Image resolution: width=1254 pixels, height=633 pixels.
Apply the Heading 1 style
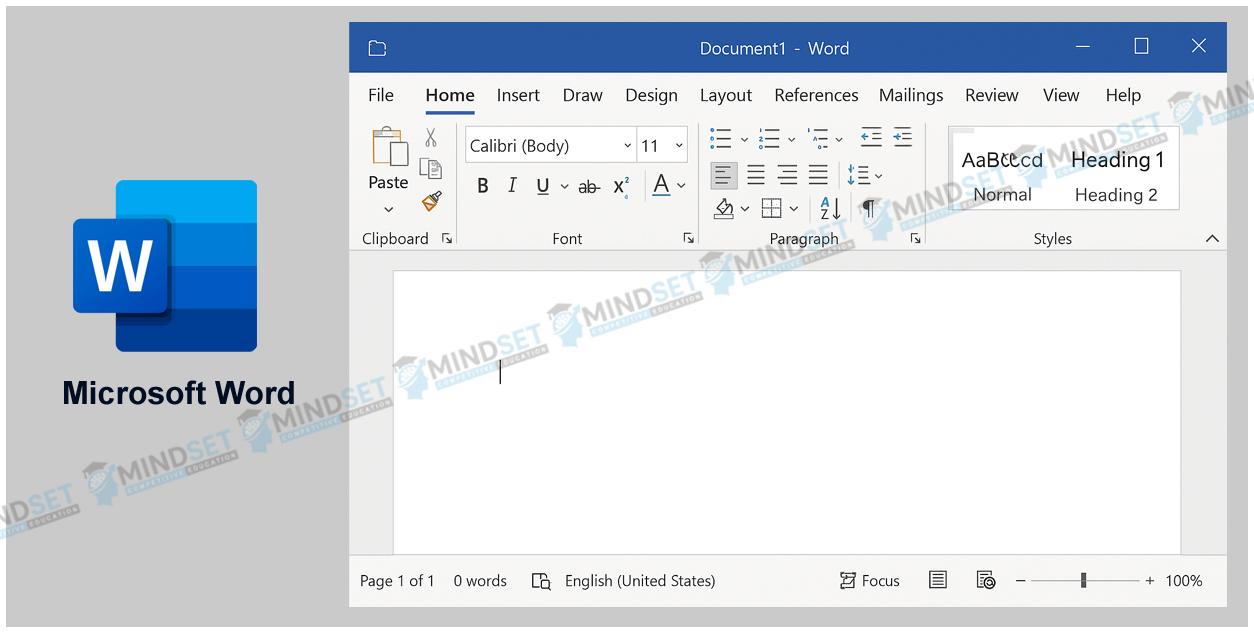pyautogui.click(x=1117, y=160)
